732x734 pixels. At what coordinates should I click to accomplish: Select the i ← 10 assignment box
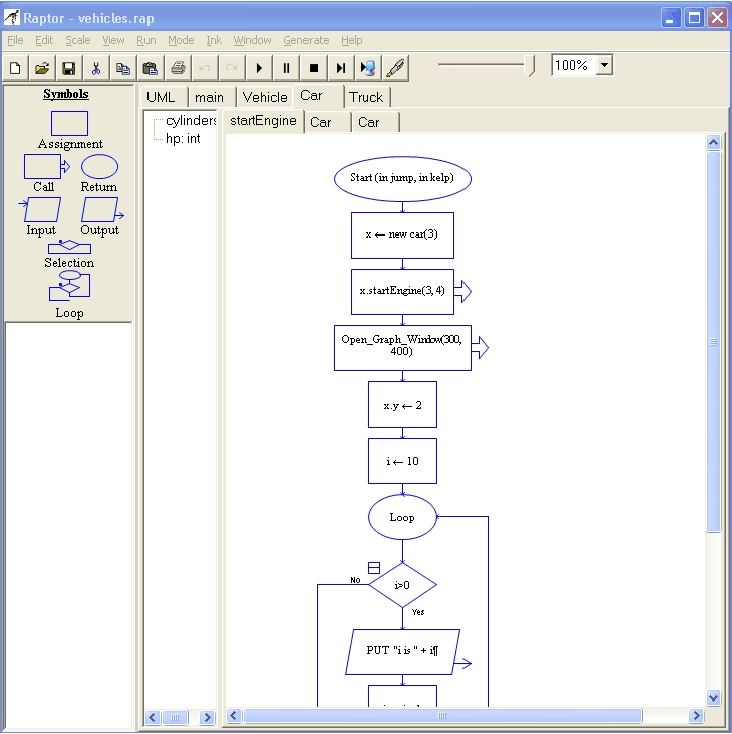click(403, 461)
